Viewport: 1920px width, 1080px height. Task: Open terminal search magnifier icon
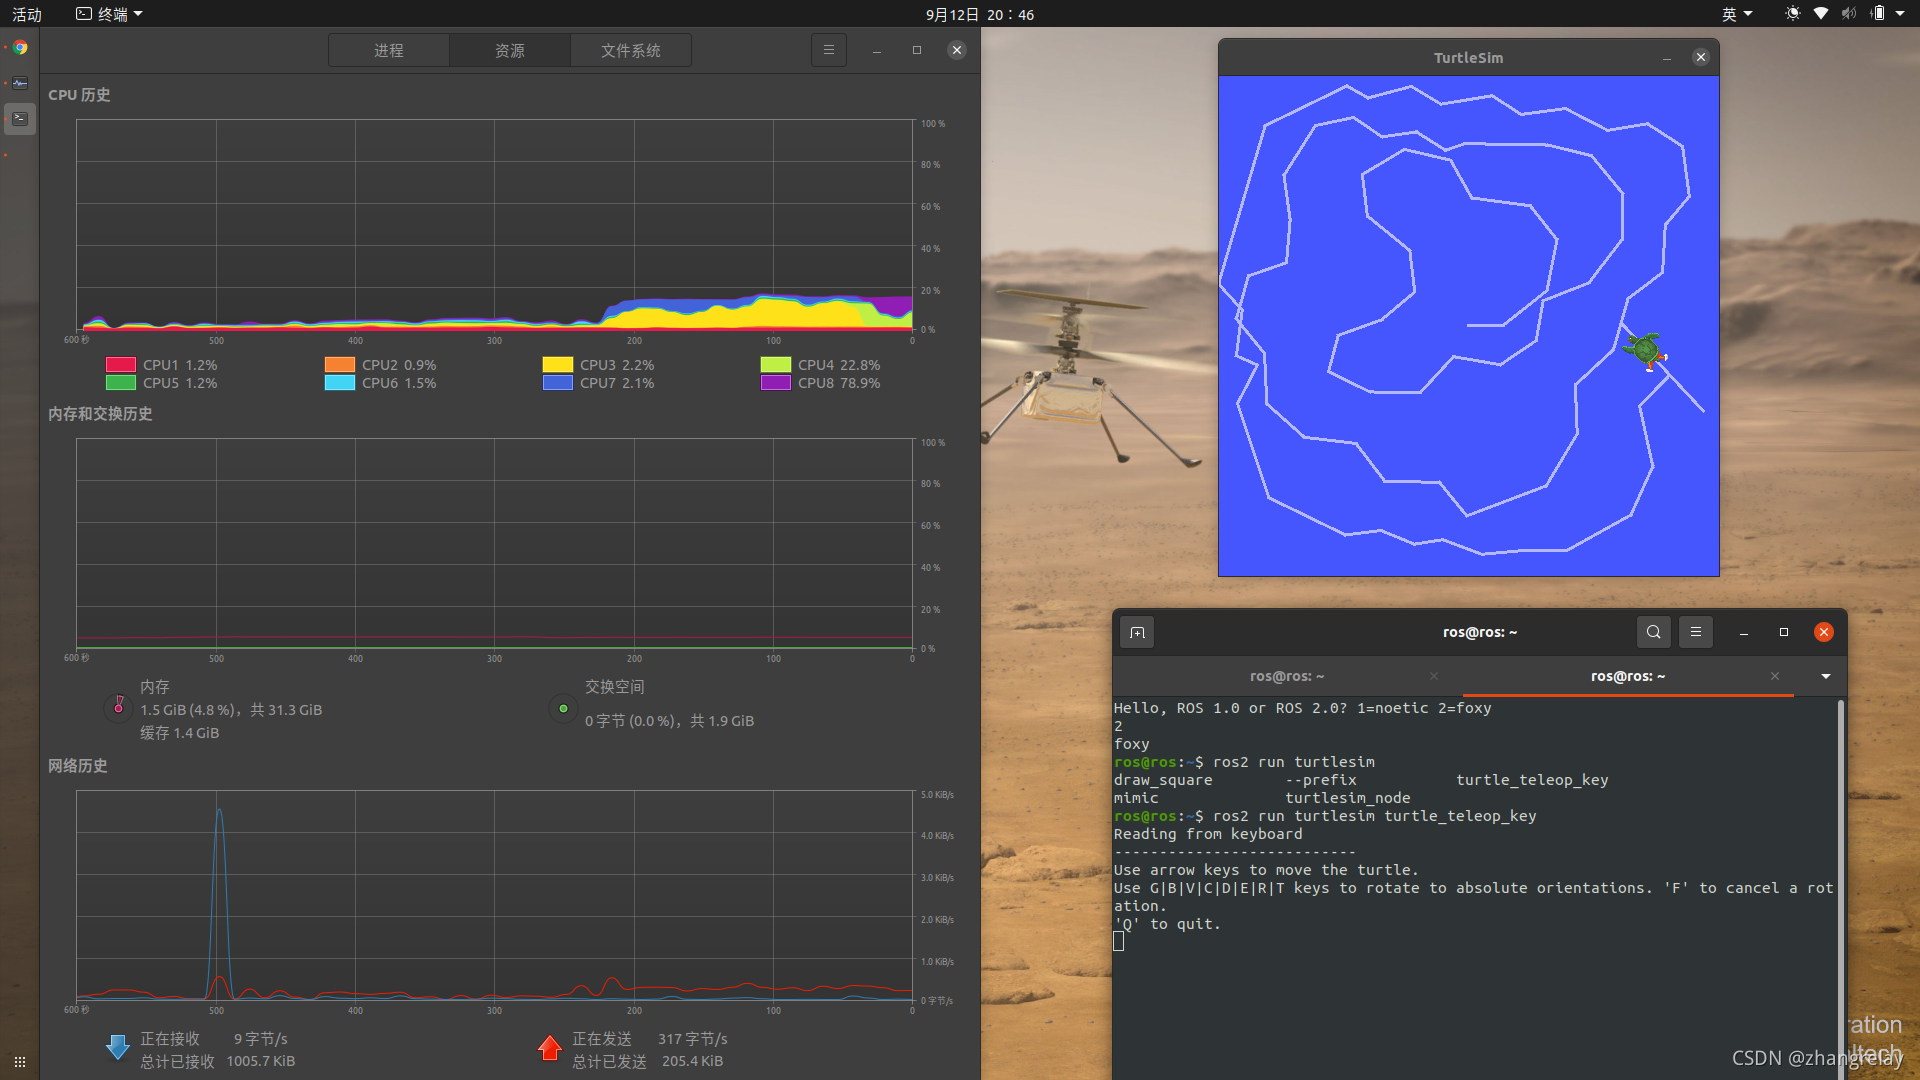click(1653, 632)
